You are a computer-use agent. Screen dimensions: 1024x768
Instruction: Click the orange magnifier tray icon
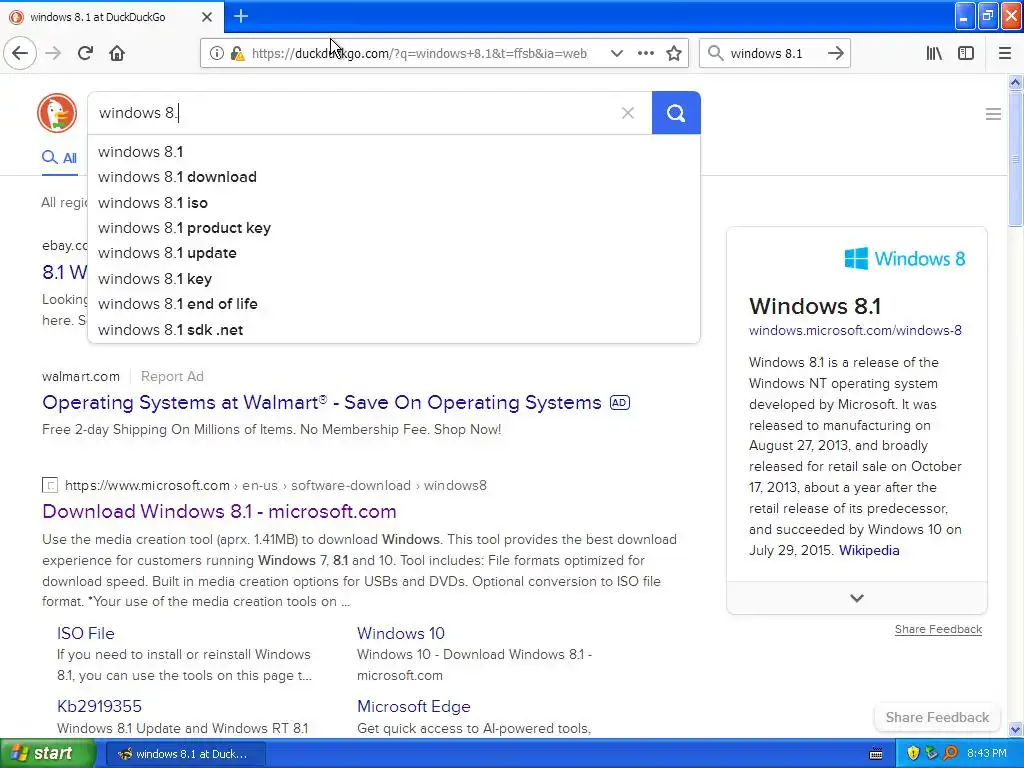[x=950, y=754]
